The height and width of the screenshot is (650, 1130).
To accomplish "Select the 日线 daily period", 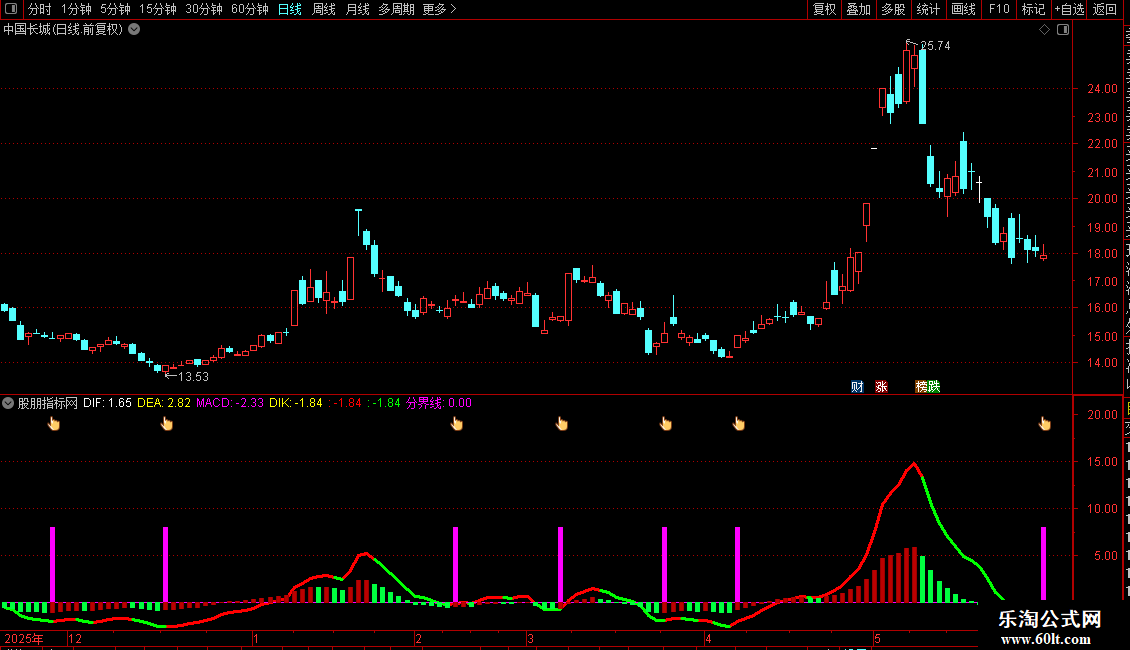I will point(290,9).
